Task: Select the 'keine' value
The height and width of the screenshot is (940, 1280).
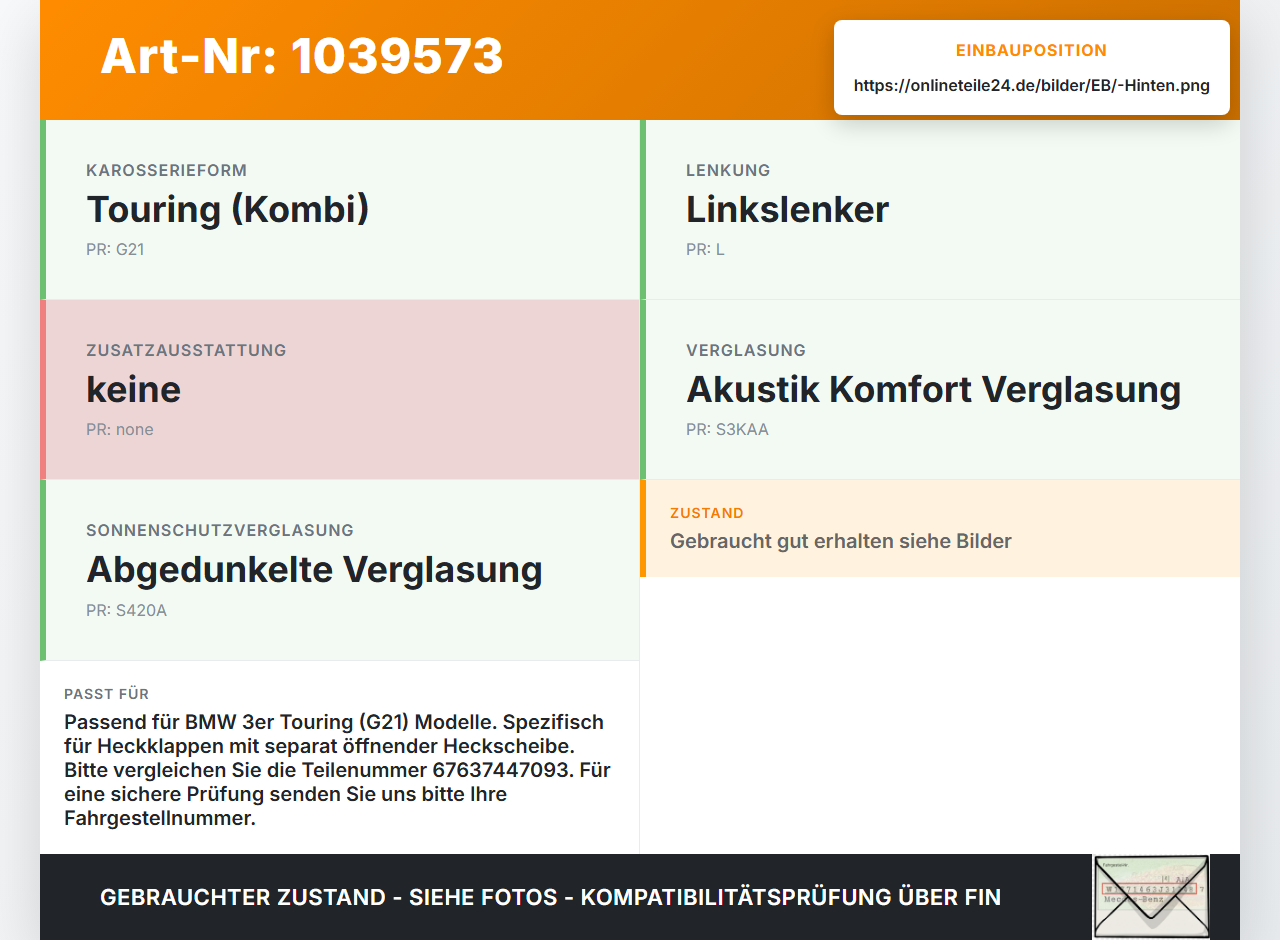Action: [x=134, y=390]
